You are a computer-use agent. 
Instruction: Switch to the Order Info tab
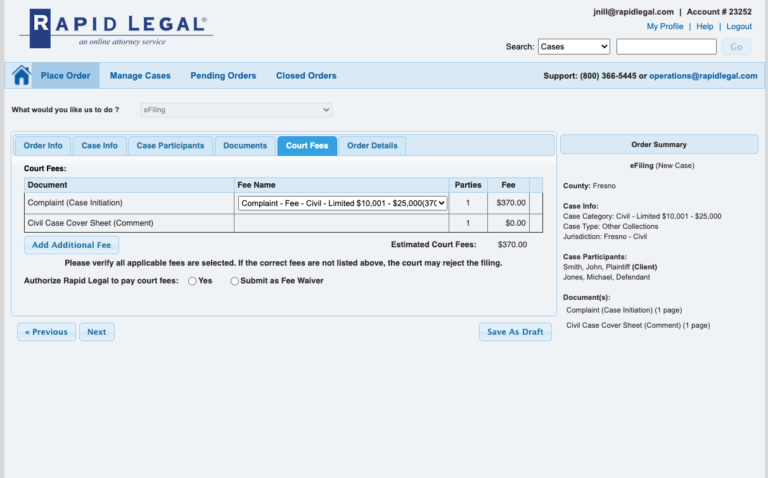[x=43, y=145]
